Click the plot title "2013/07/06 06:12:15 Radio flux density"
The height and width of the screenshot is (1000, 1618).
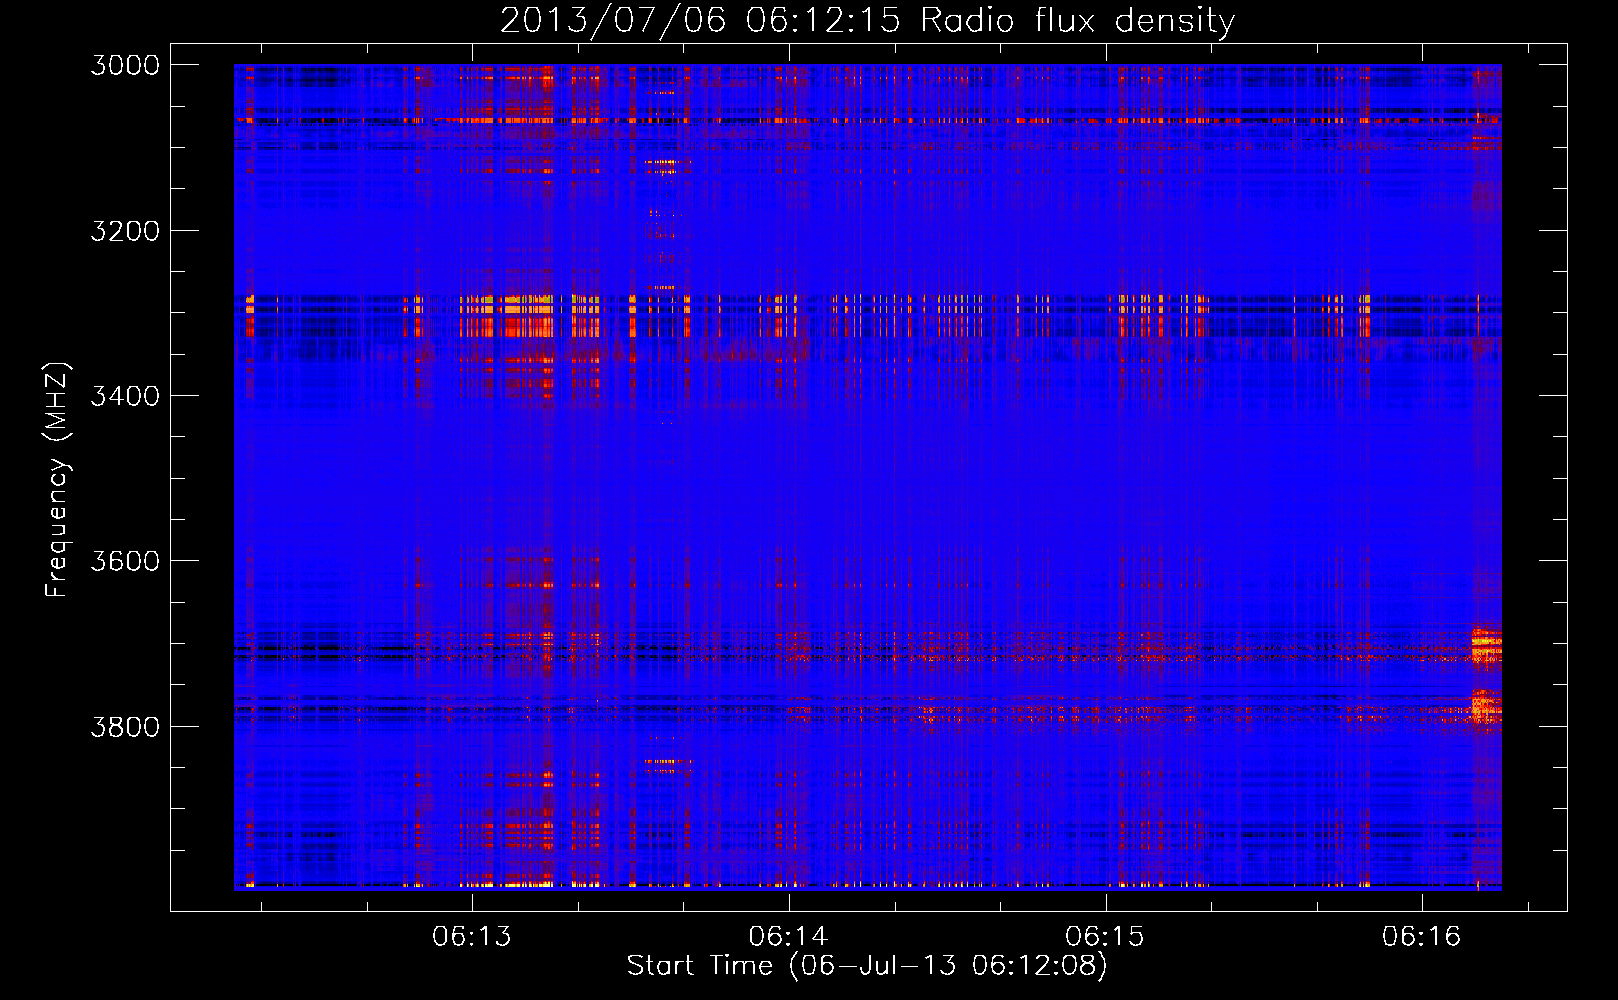(x=867, y=20)
